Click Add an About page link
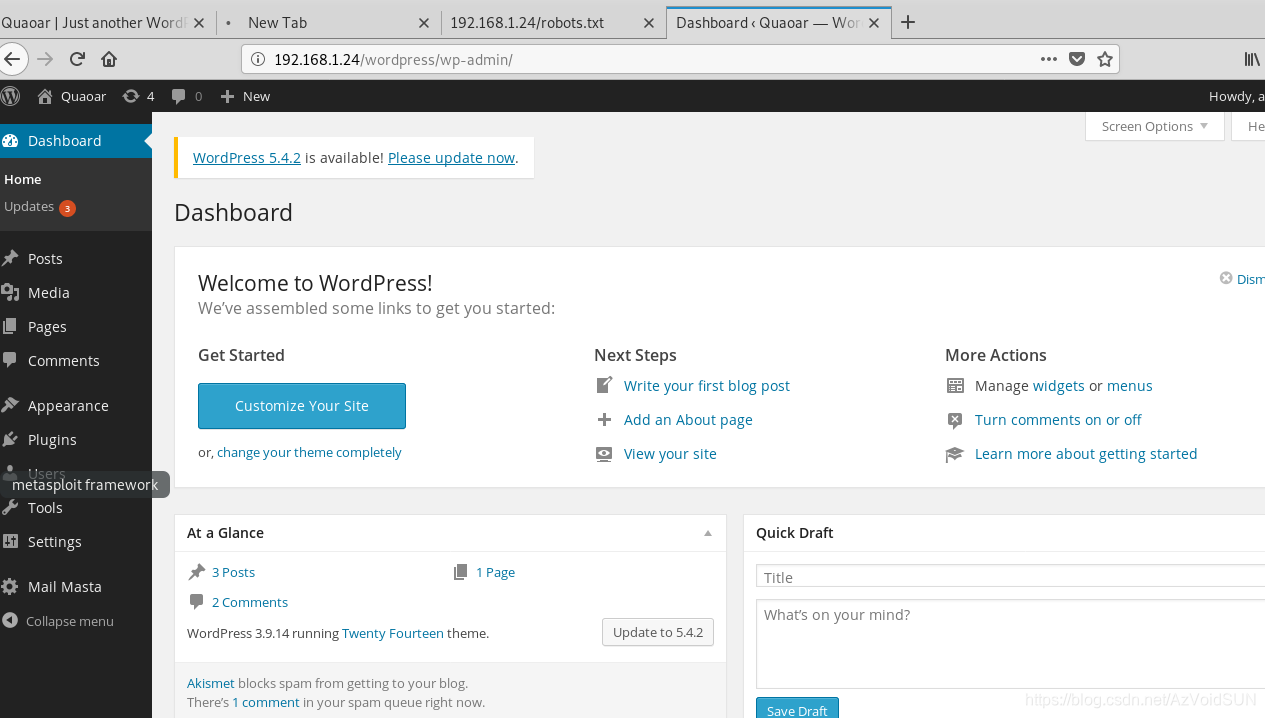 click(688, 420)
